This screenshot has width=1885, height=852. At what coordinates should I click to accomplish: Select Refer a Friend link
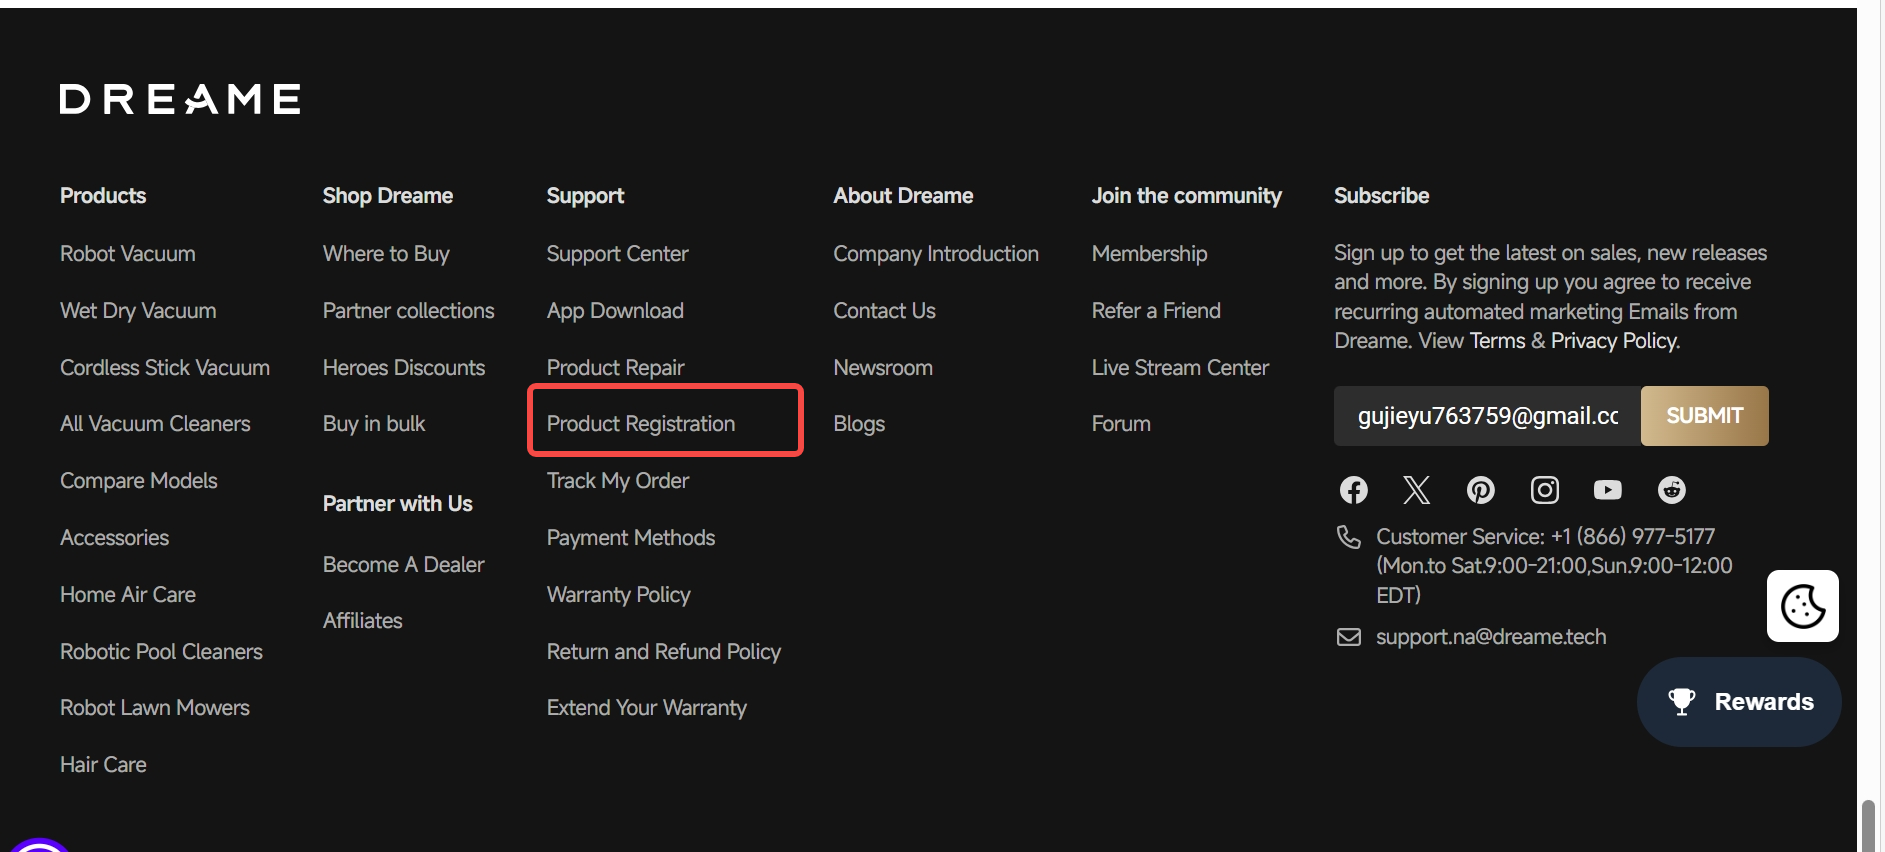coord(1156,311)
